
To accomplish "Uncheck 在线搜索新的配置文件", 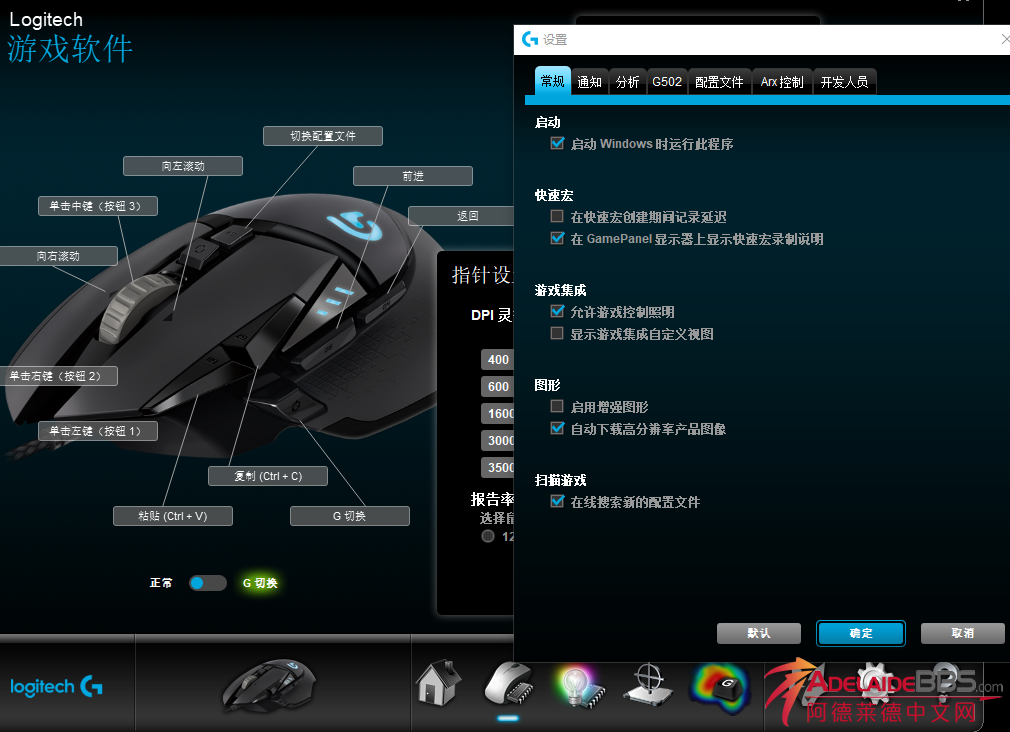I will pyautogui.click(x=557, y=502).
